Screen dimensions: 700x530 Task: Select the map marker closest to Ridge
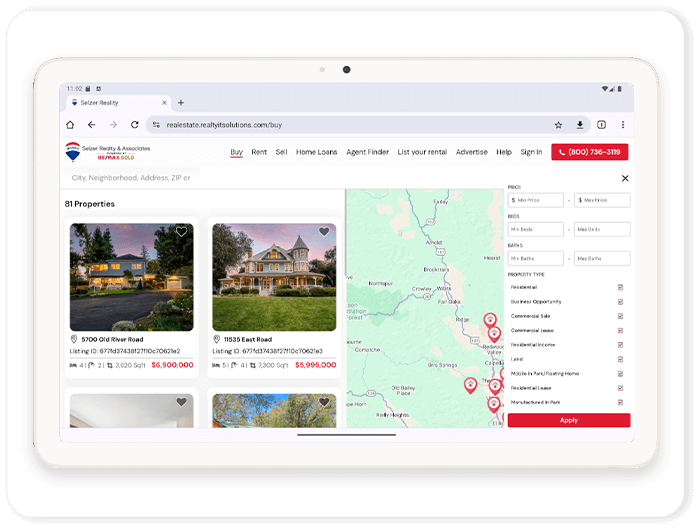[x=490, y=321]
